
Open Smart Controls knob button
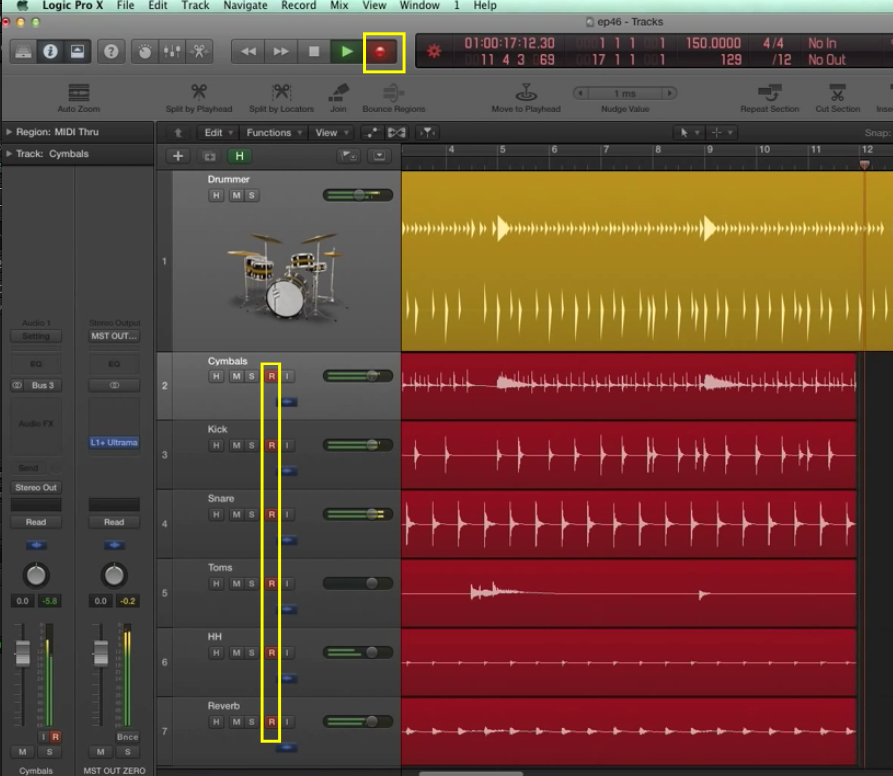coord(145,52)
